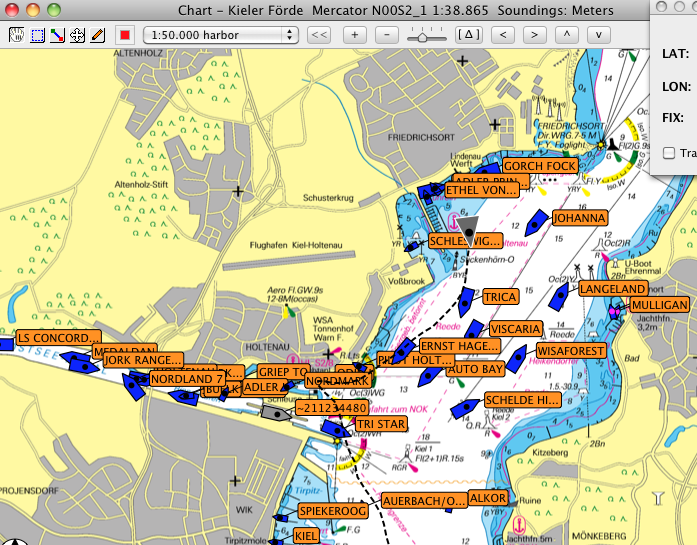Select the JOHANNA vessel label

click(x=580, y=218)
